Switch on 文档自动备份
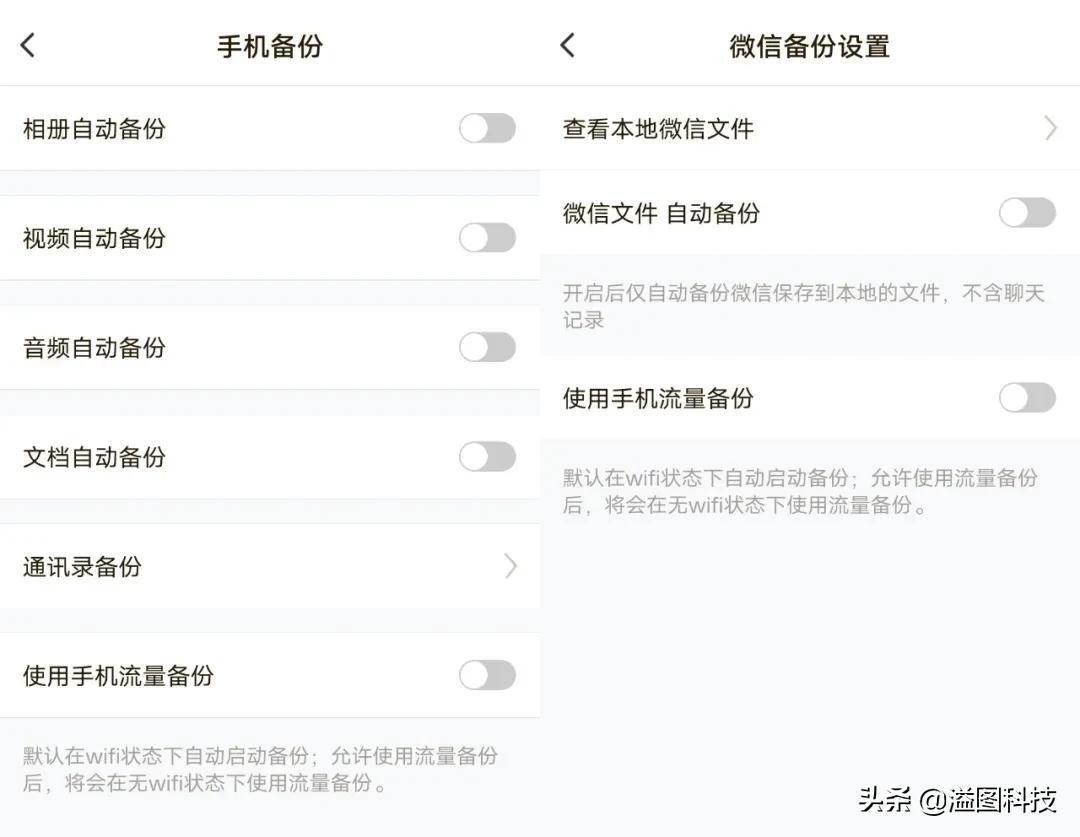1080x837 pixels. 488,457
